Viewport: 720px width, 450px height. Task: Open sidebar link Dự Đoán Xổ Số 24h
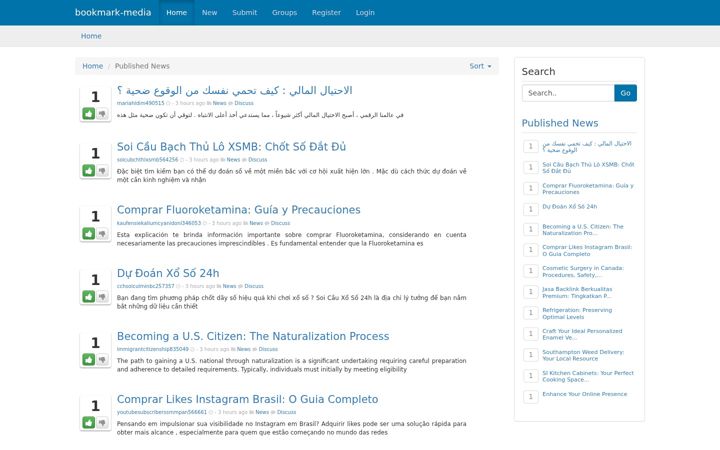pyautogui.click(x=570, y=207)
